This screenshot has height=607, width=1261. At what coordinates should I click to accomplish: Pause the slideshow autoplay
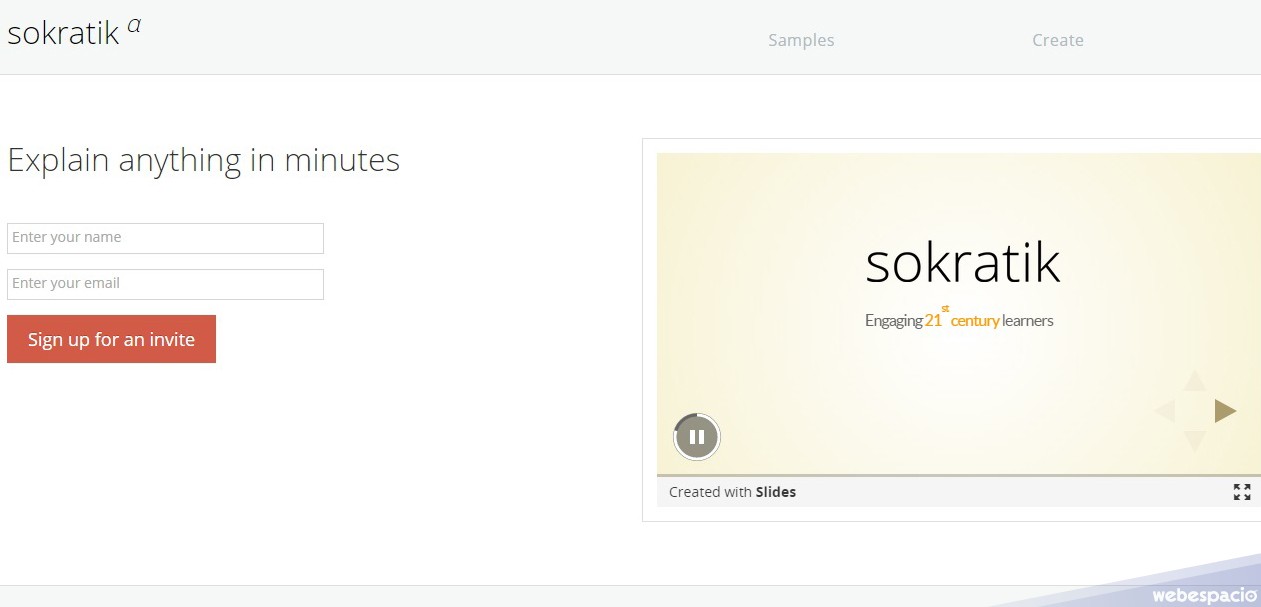tap(697, 437)
